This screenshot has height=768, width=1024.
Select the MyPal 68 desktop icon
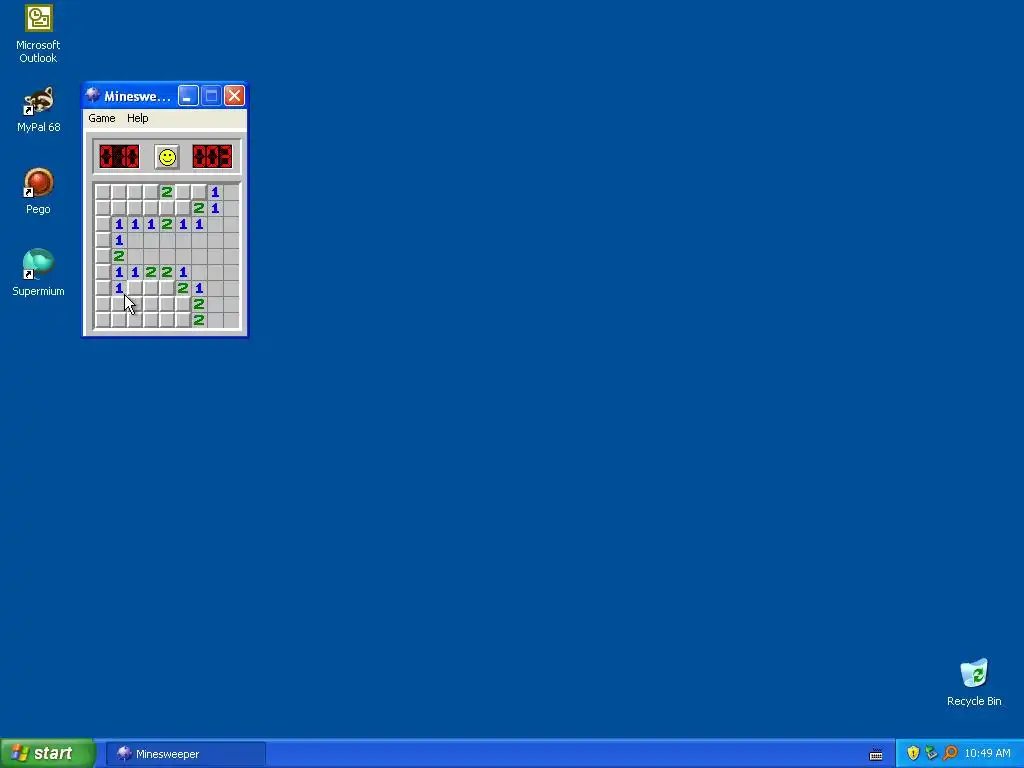click(38, 110)
